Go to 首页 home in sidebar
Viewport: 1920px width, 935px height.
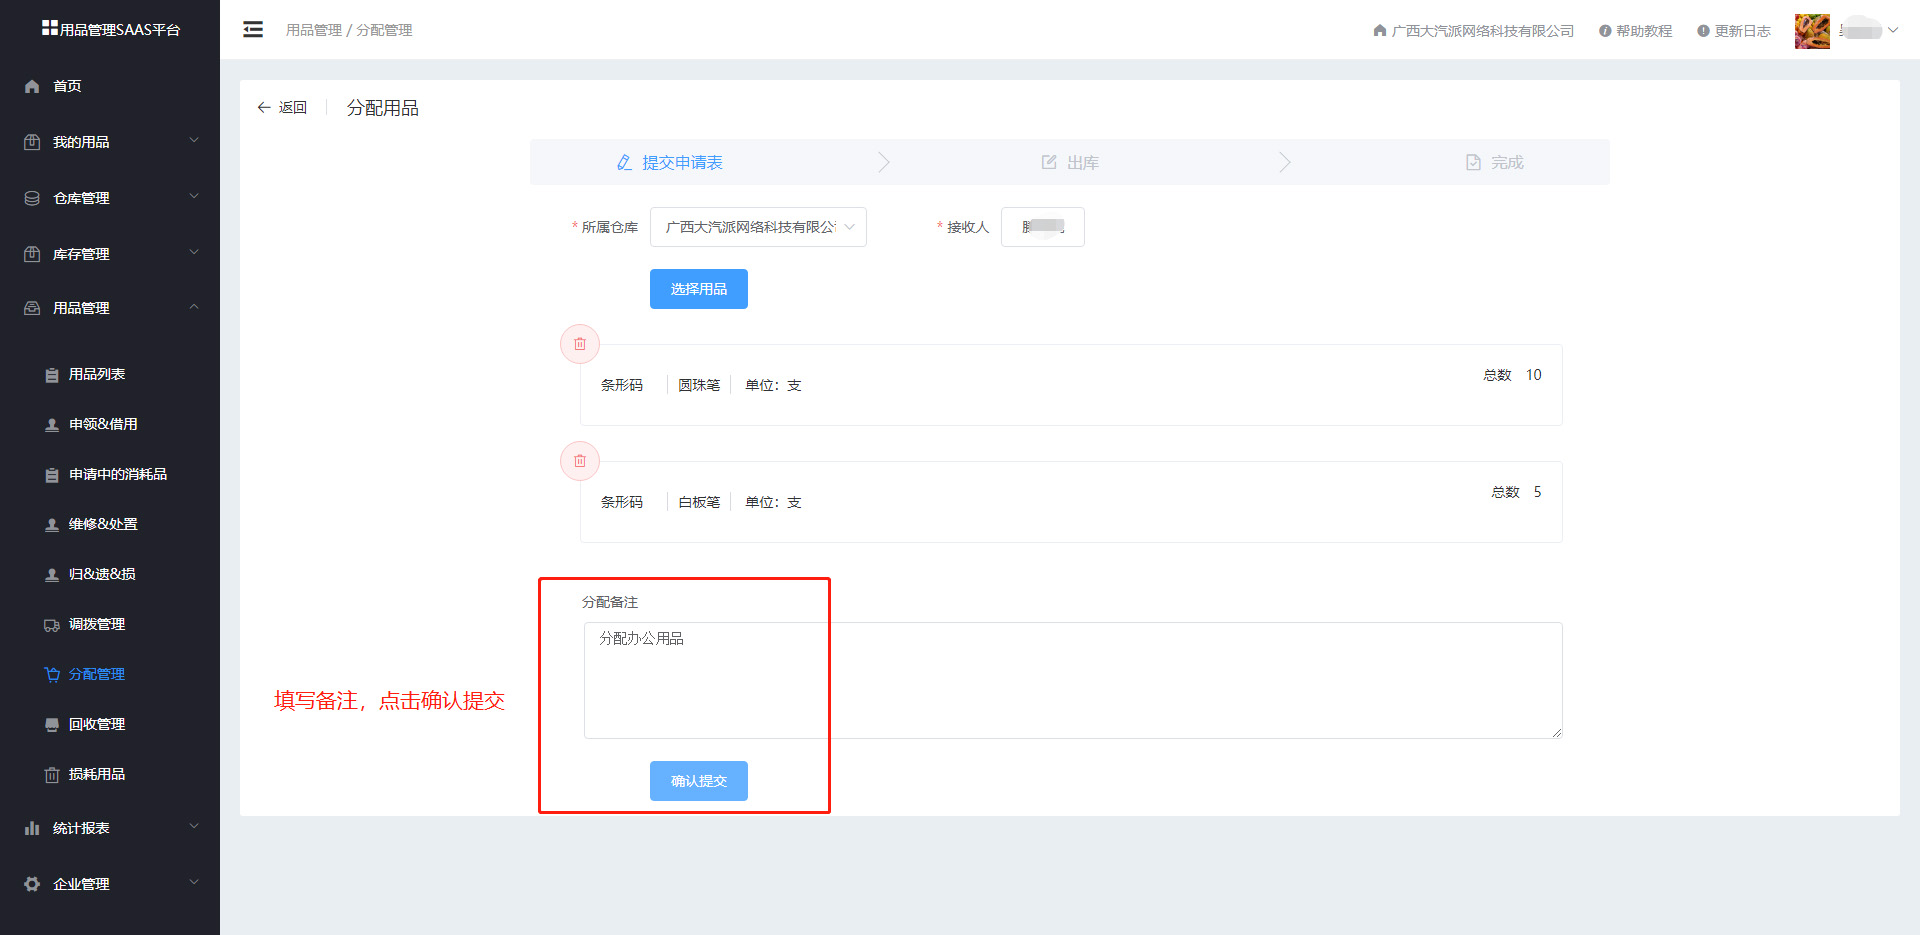point(67,86)
